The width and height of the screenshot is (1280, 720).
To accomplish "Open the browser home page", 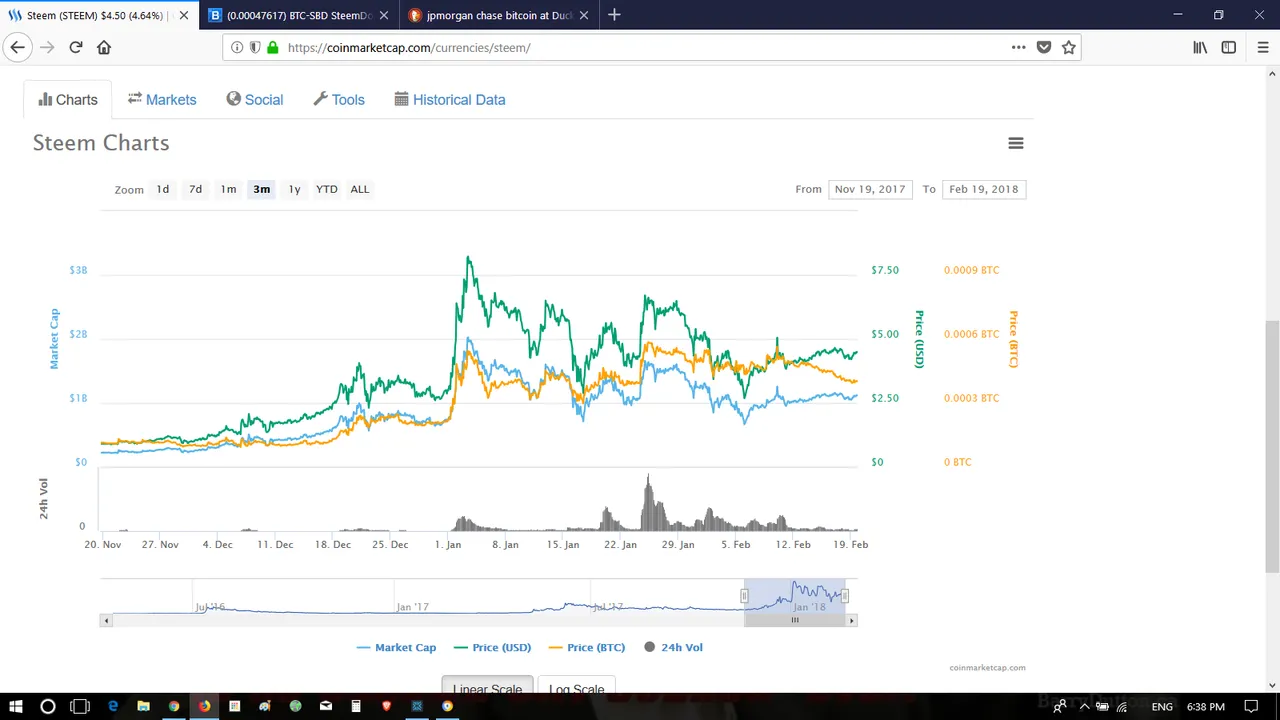I will coord(104,47).
